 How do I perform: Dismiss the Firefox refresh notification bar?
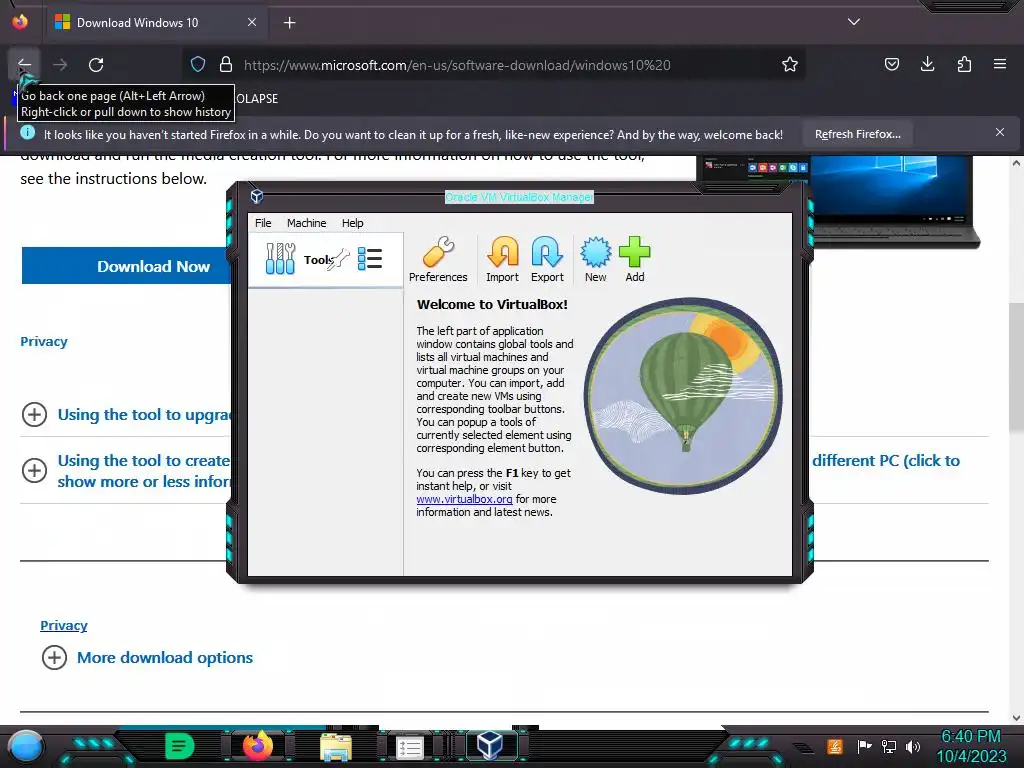pos(1000,133)
